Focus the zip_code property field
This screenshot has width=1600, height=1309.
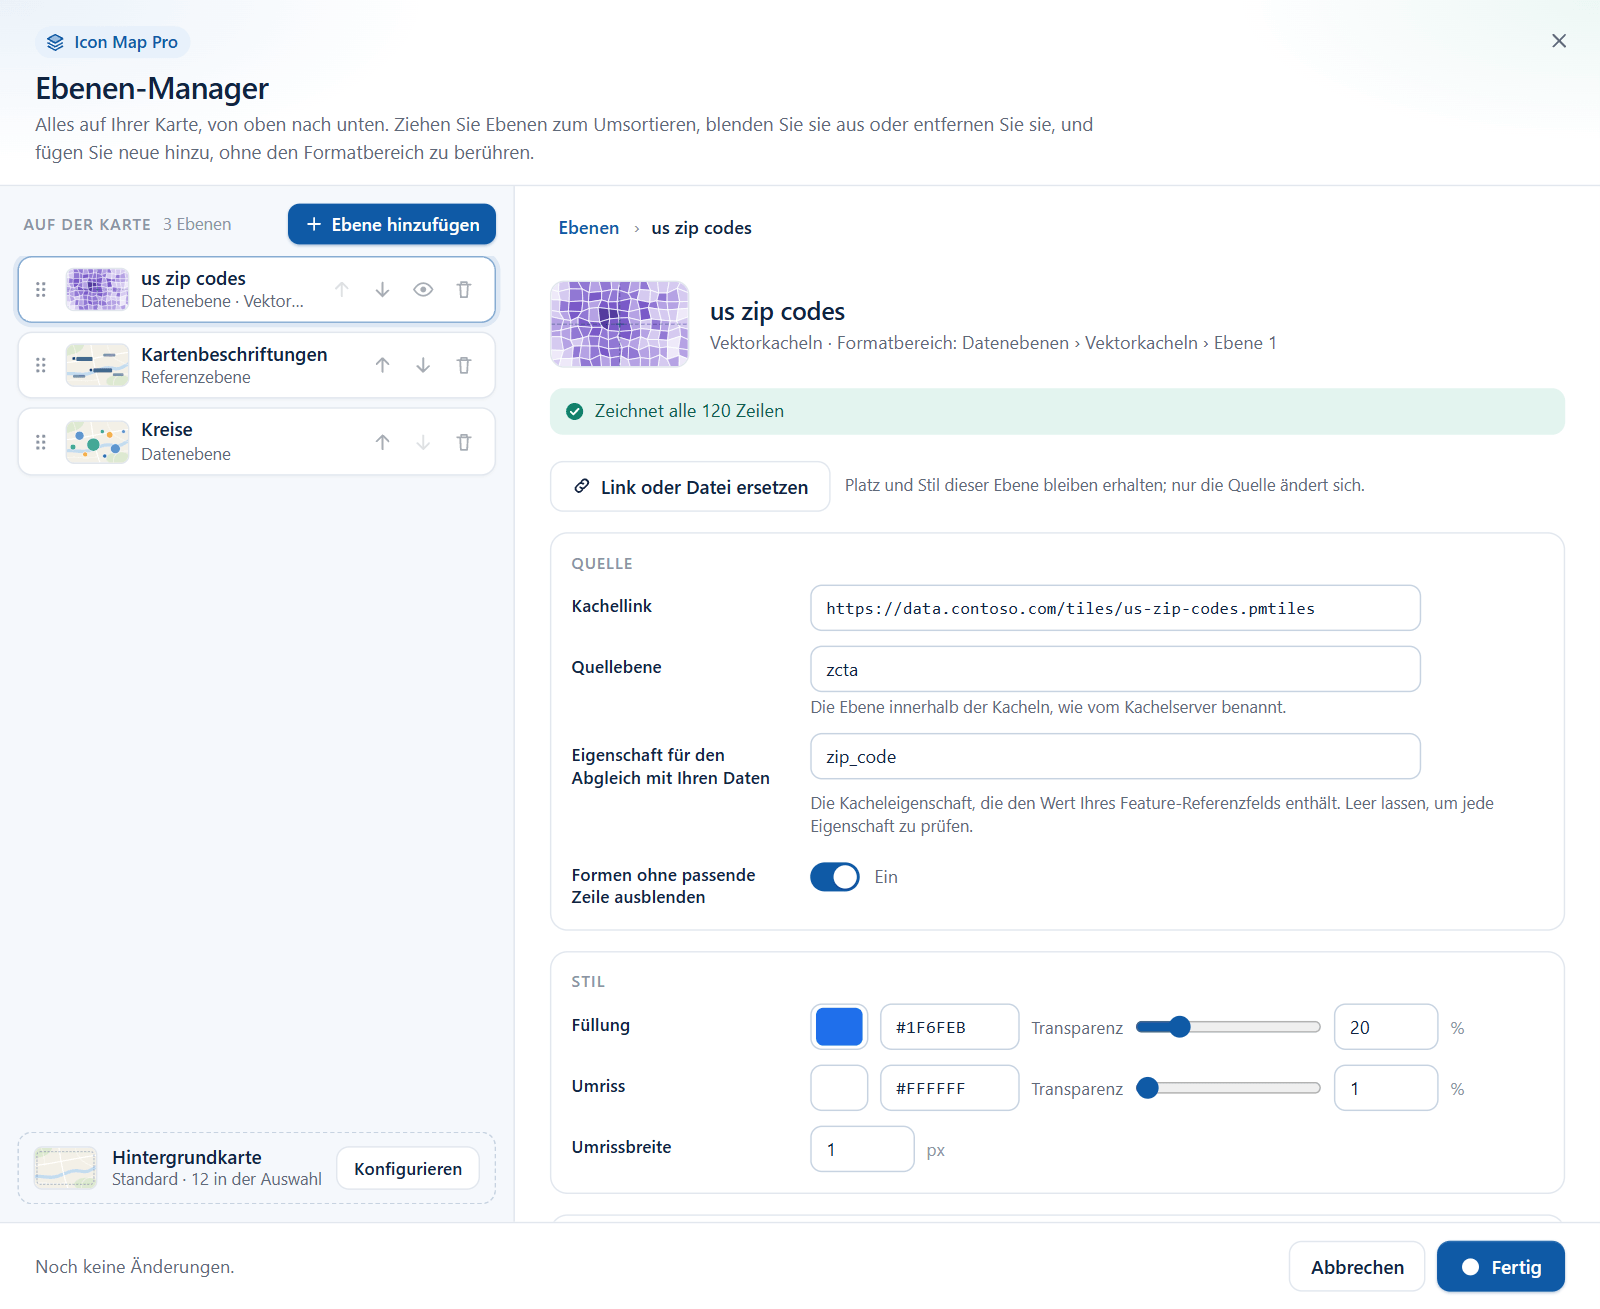[1115, 757]
